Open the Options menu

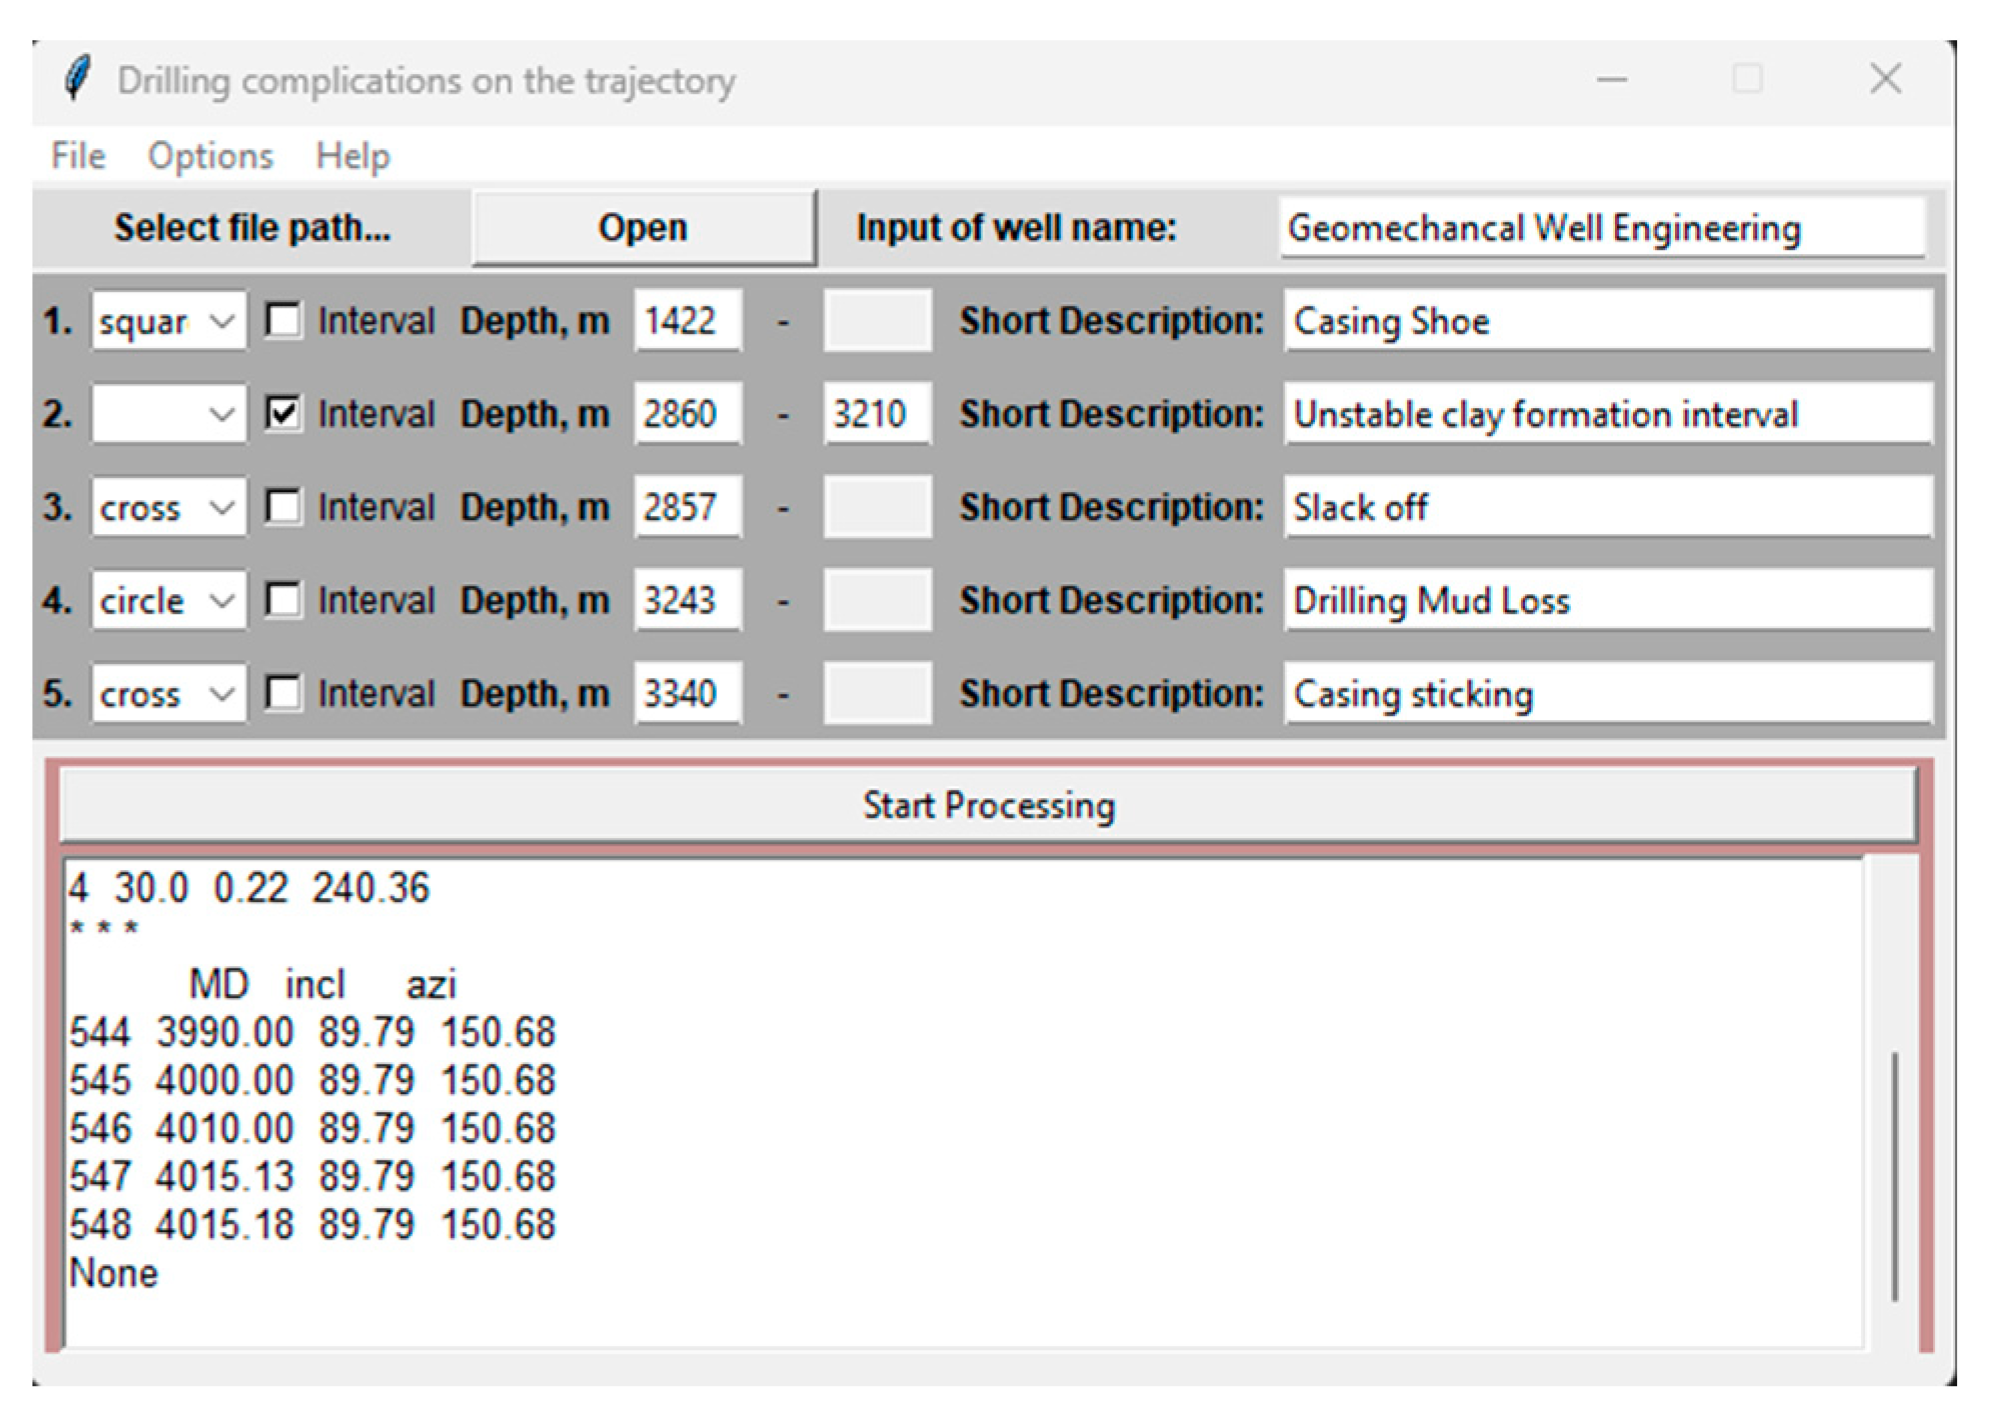pos(210,156)
